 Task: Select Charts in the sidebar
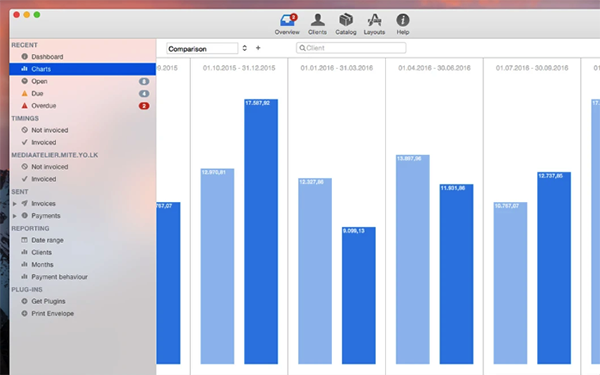click(83, 69)
